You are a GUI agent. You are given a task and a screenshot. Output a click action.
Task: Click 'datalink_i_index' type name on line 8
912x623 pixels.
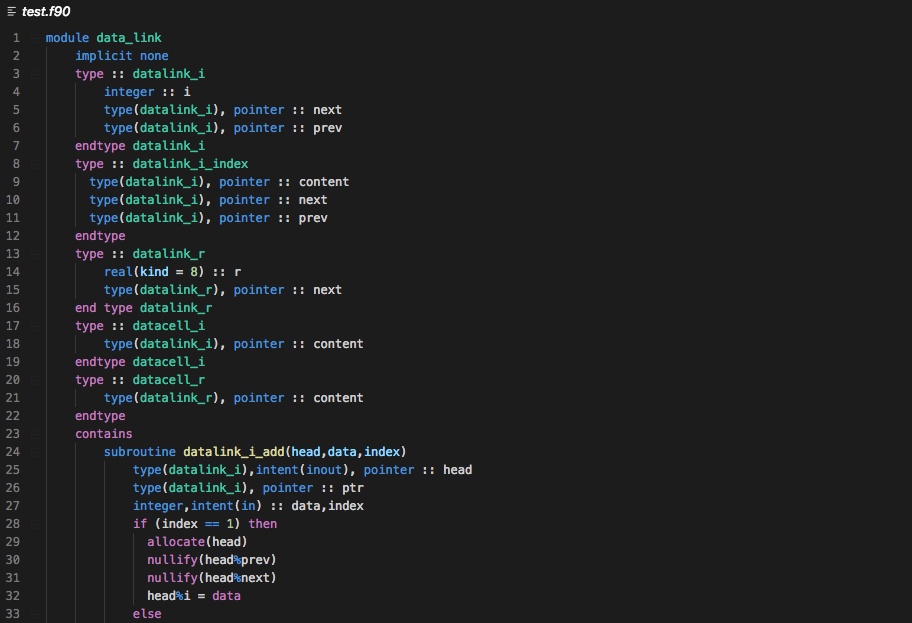coord(190,164)
